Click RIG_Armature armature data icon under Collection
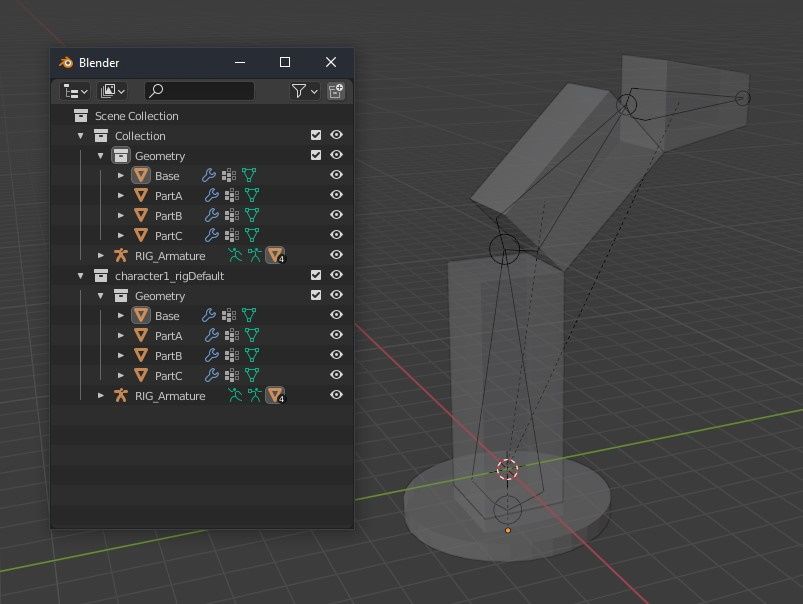The width and height of the screenshot is (803, 604). 255,255
